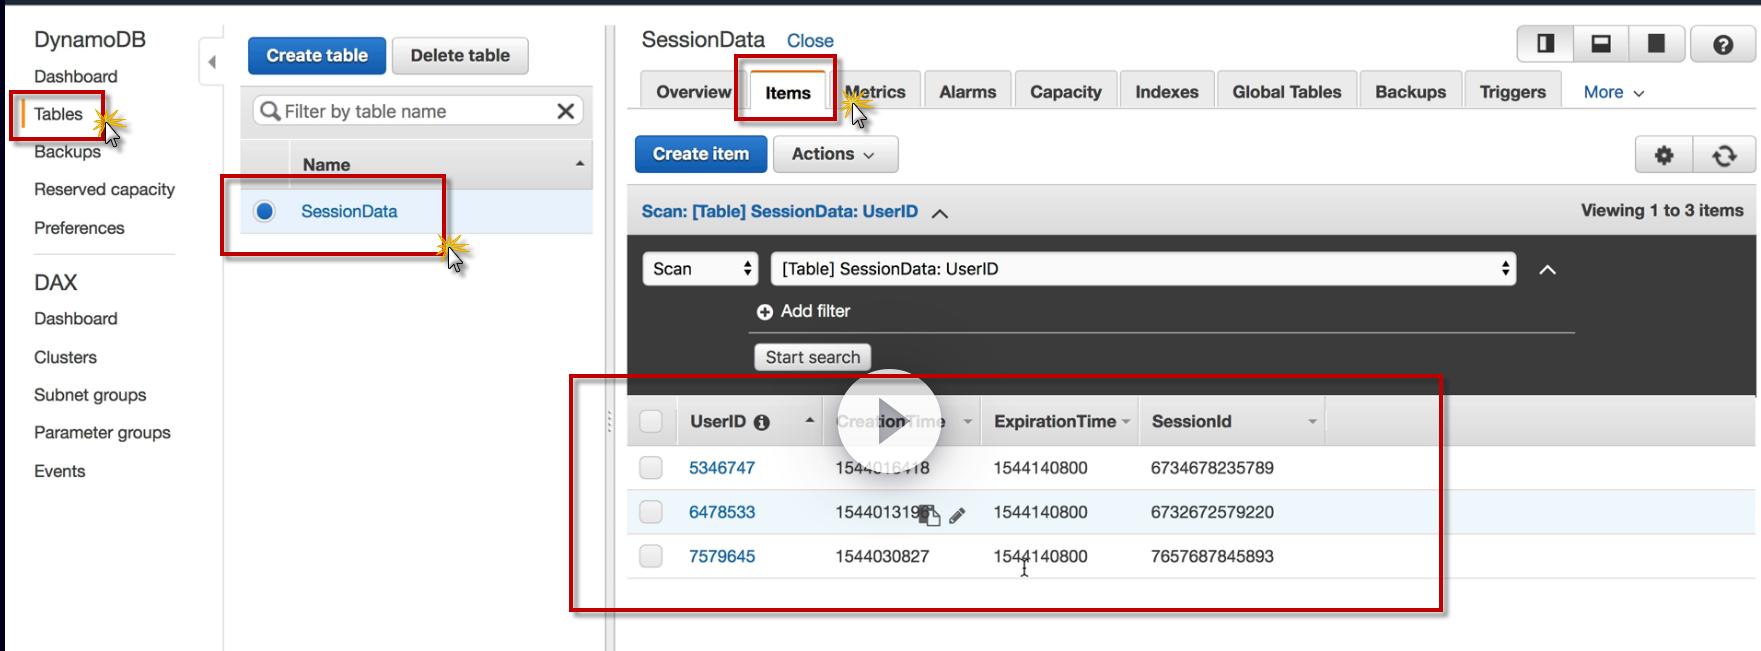
Task: Toggle the select-all items checkbox
Action: pos(651,421)
